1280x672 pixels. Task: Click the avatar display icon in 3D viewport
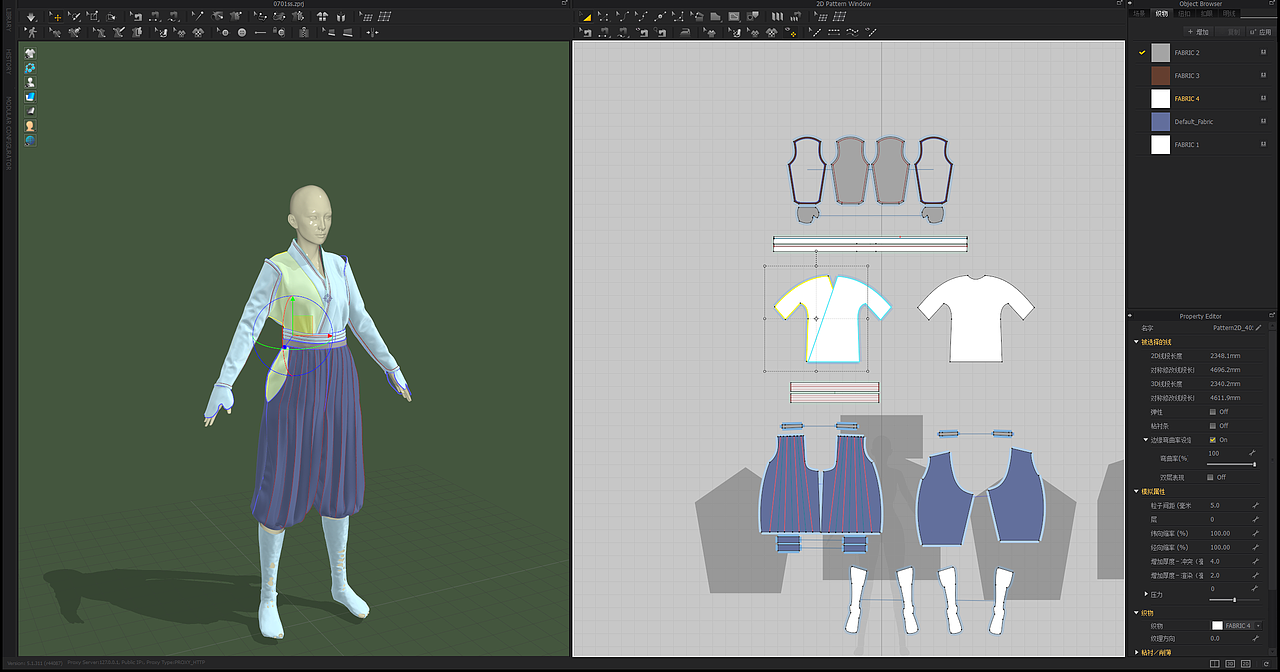click(30, 82)
